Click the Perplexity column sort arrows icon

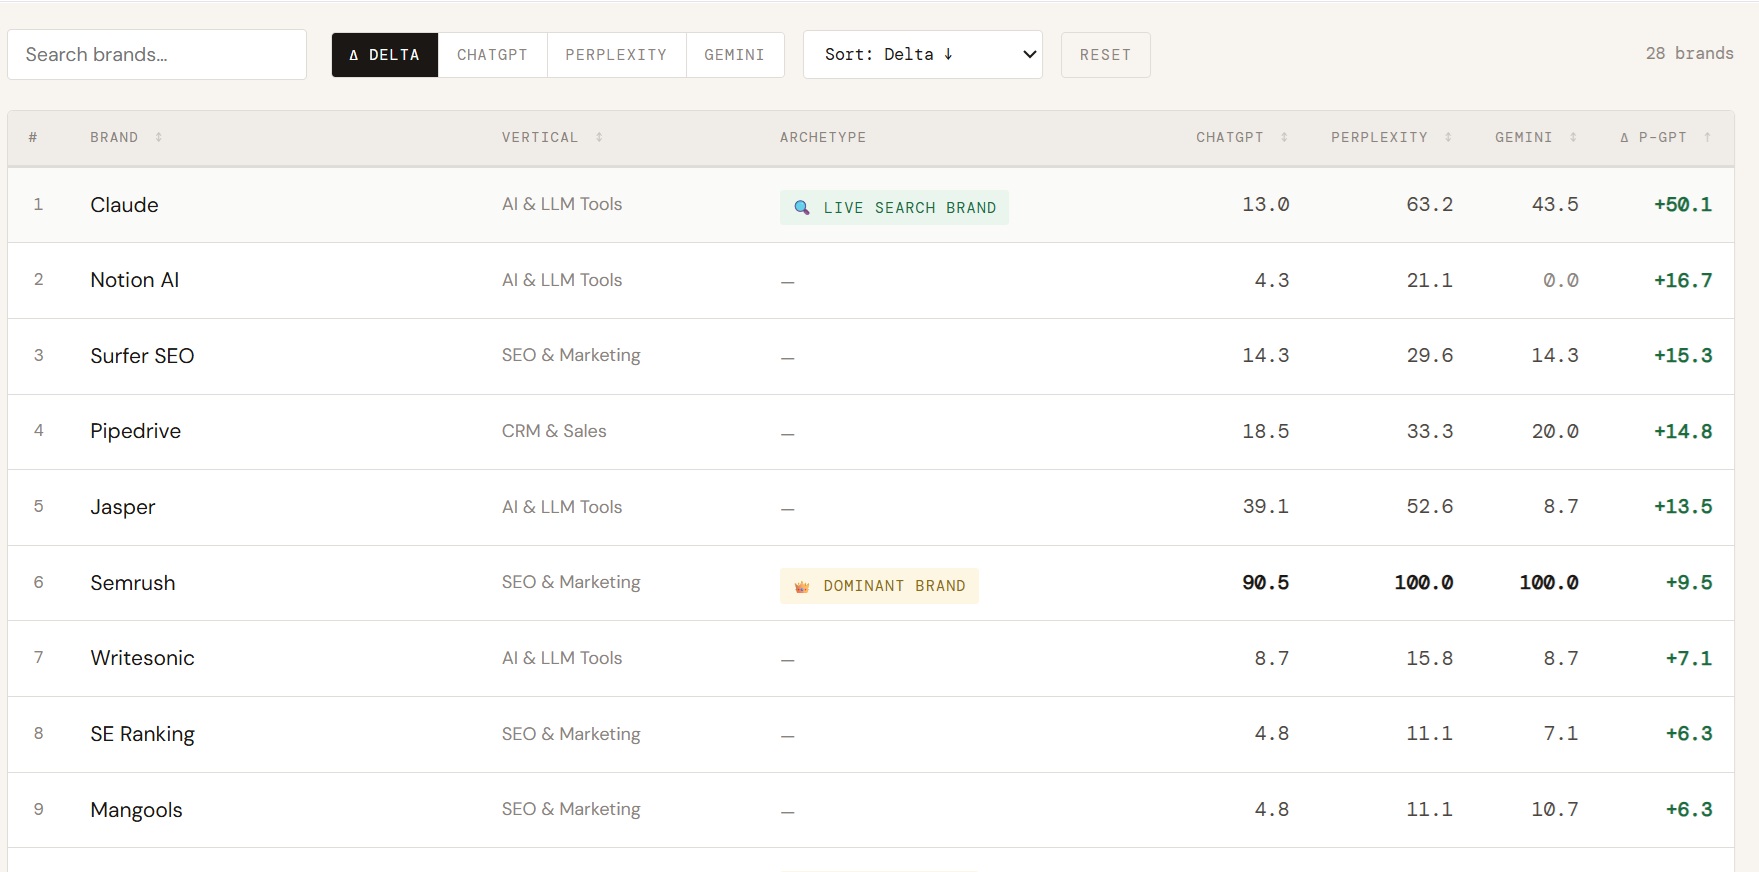(1448, 138)
